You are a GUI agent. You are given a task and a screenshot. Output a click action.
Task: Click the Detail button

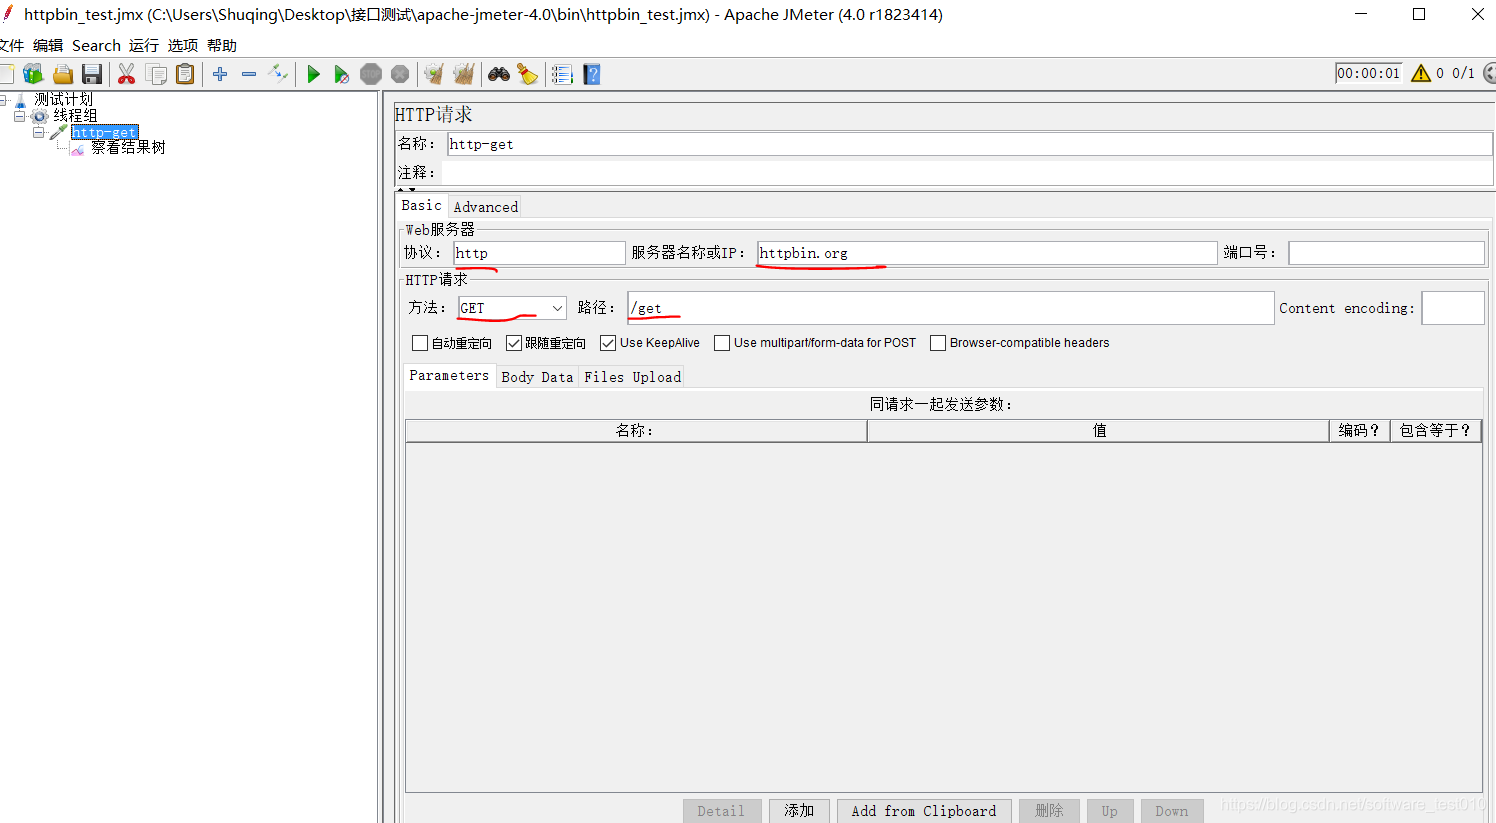pyautogui.click(x=722, y=811)
